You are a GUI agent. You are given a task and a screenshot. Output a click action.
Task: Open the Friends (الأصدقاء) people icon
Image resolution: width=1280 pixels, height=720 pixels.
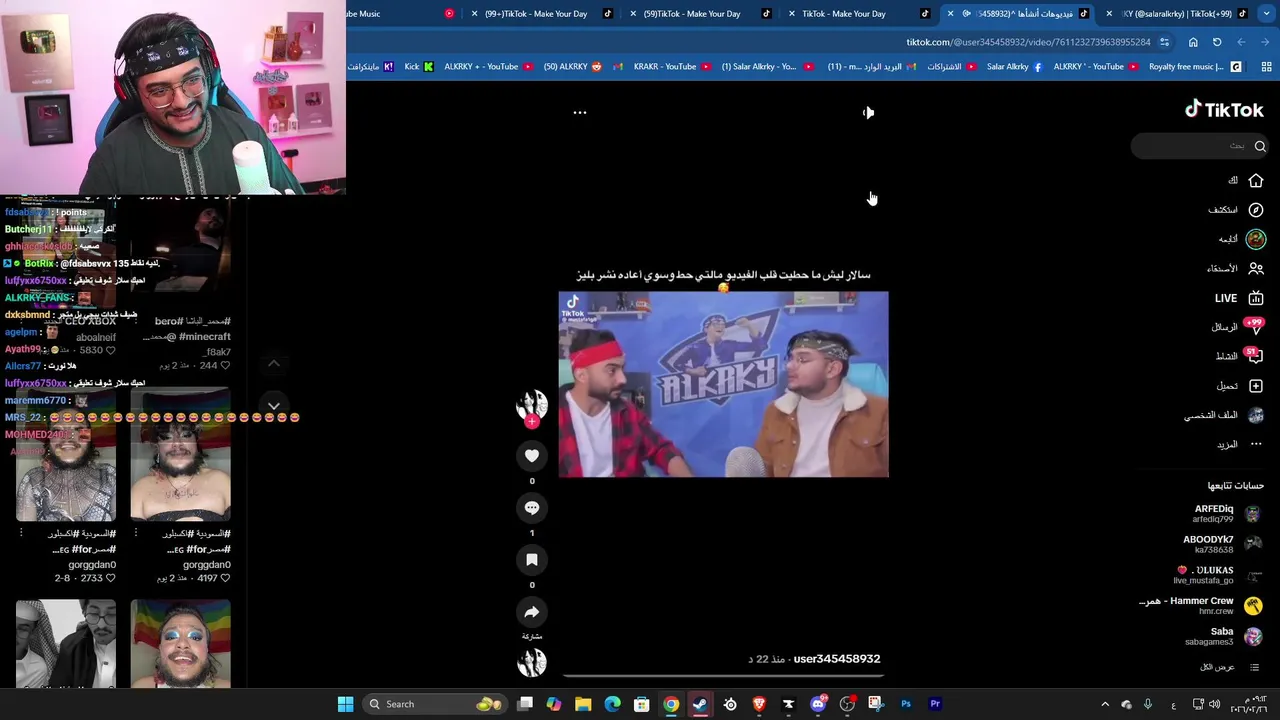tap(1256, 268)
